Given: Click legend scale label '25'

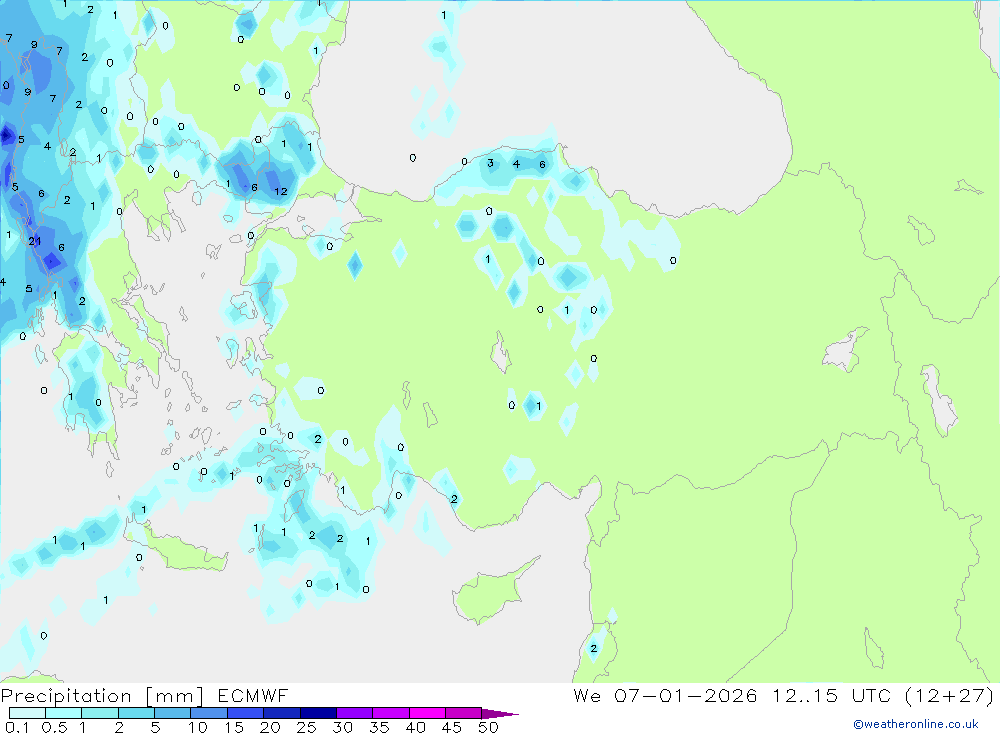Looking at the screenshot, I should click(x=306, y=727).
